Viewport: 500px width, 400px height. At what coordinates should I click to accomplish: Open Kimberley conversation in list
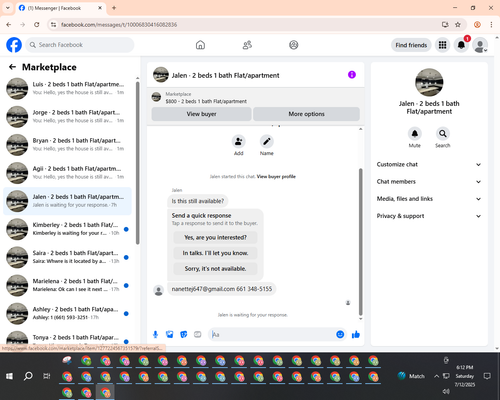pos(67,229)
